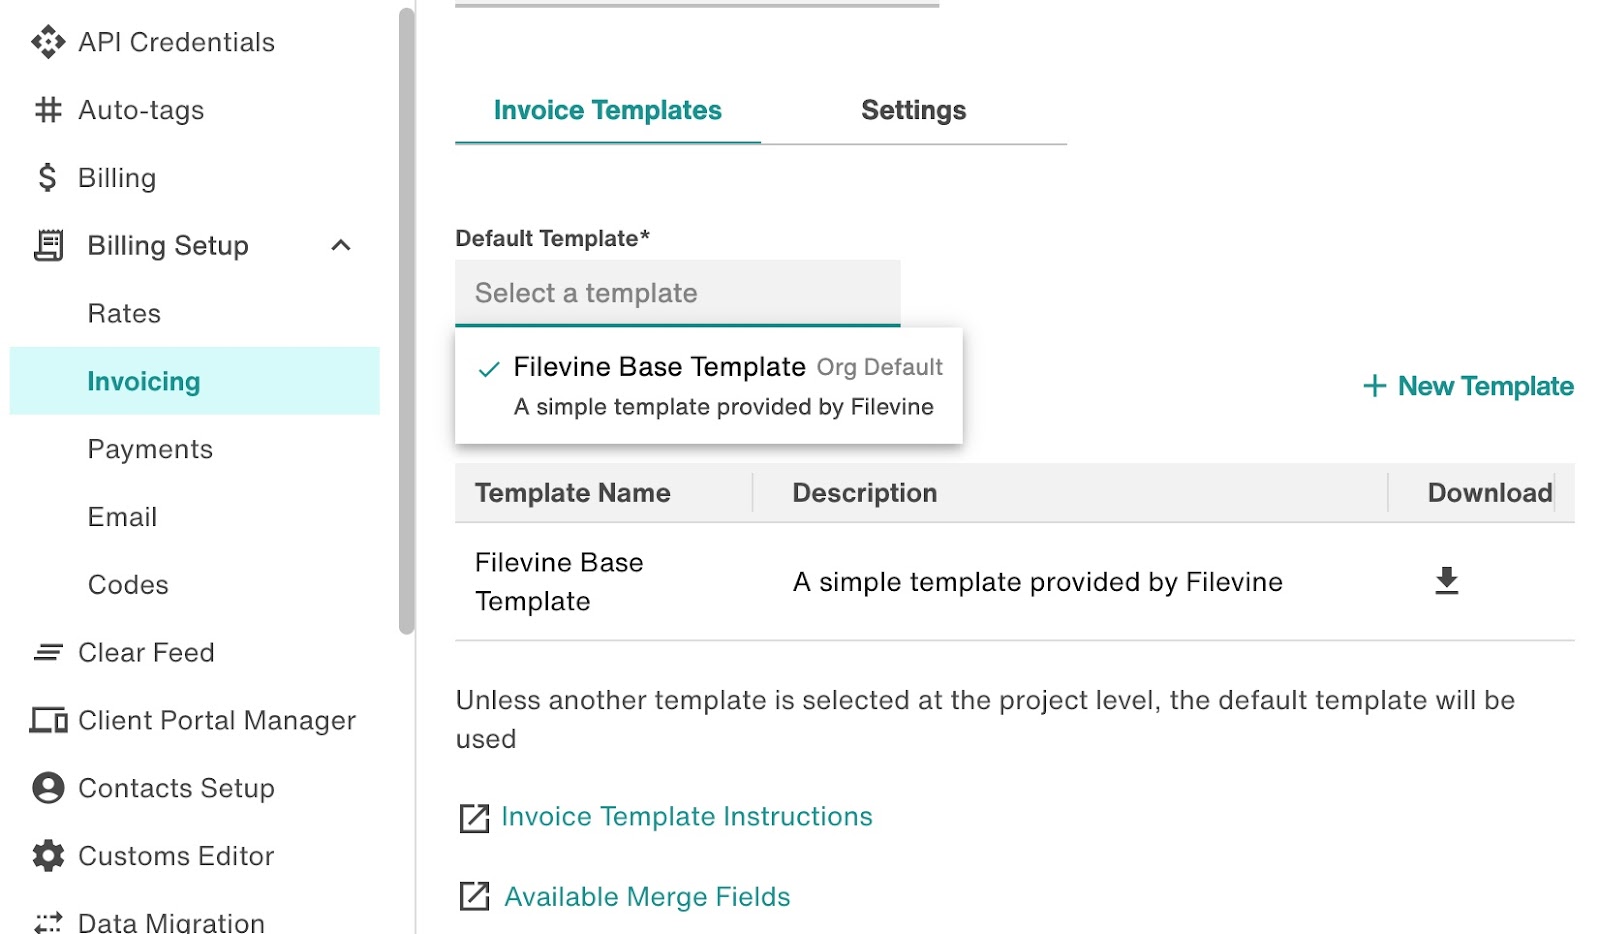
Task: Click the API Credentials icon in sidebar
Action: pyautogui.click(x=48, y=42)
